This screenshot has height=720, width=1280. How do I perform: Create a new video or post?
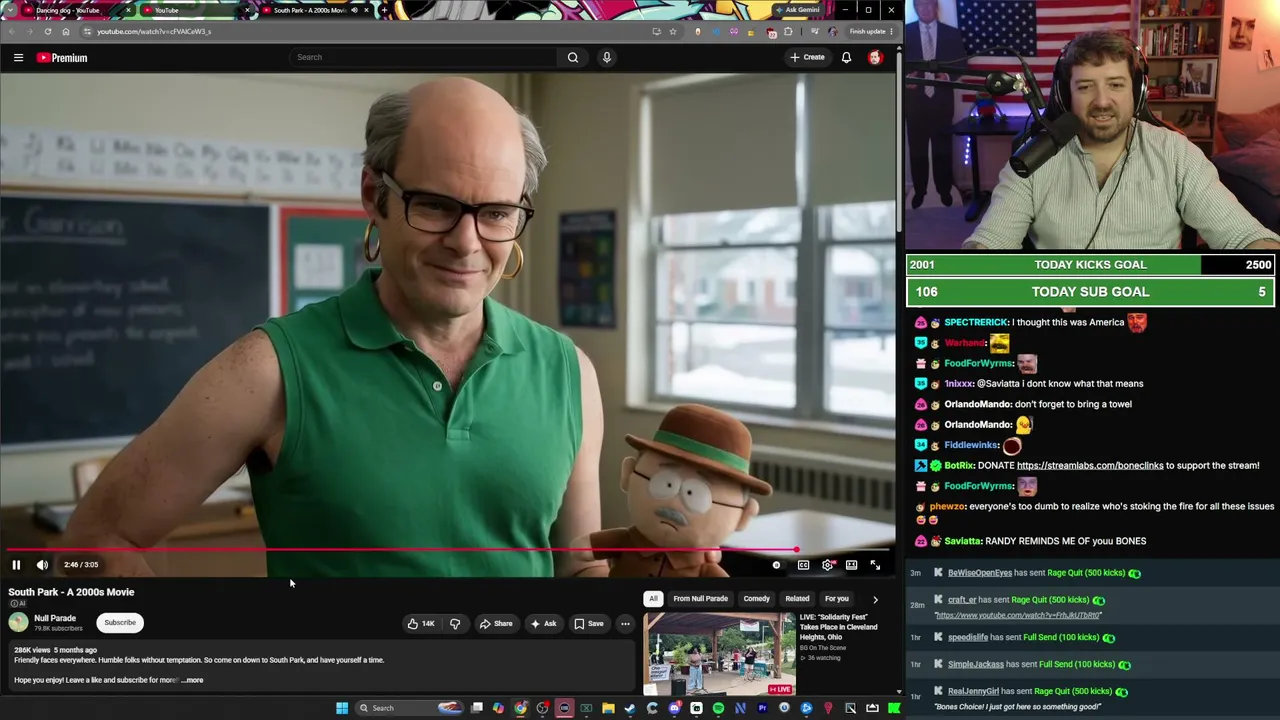(x=808, y=57)
